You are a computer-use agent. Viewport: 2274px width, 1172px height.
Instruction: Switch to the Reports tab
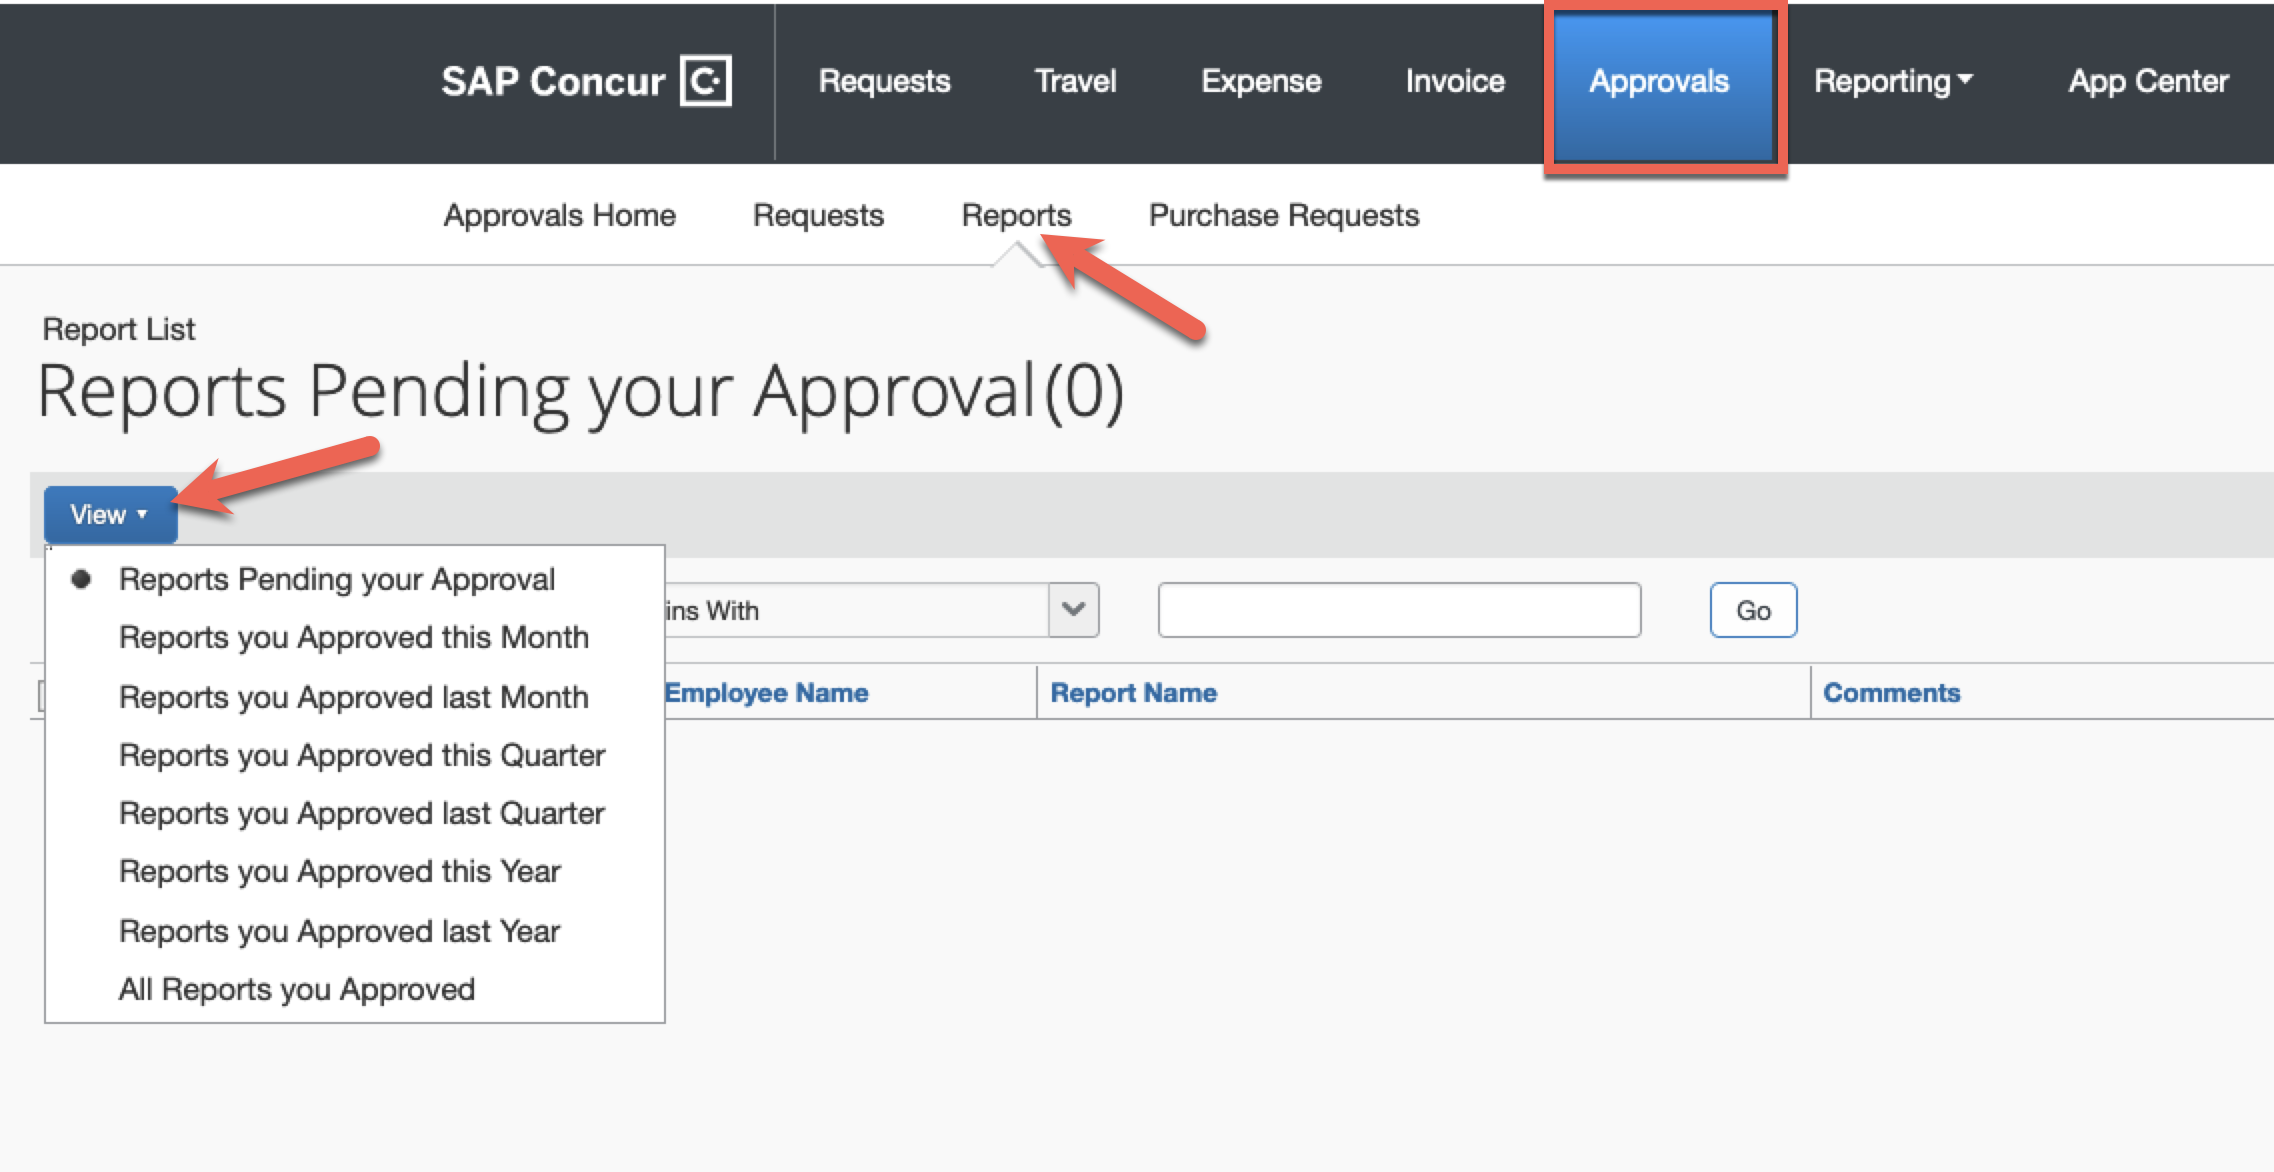[x=1016, y=214]
